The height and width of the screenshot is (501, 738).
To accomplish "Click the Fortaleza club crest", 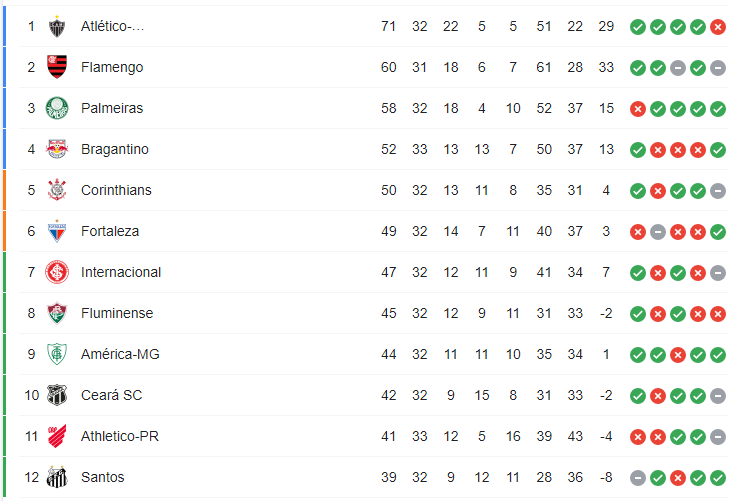I will [57, 231].
